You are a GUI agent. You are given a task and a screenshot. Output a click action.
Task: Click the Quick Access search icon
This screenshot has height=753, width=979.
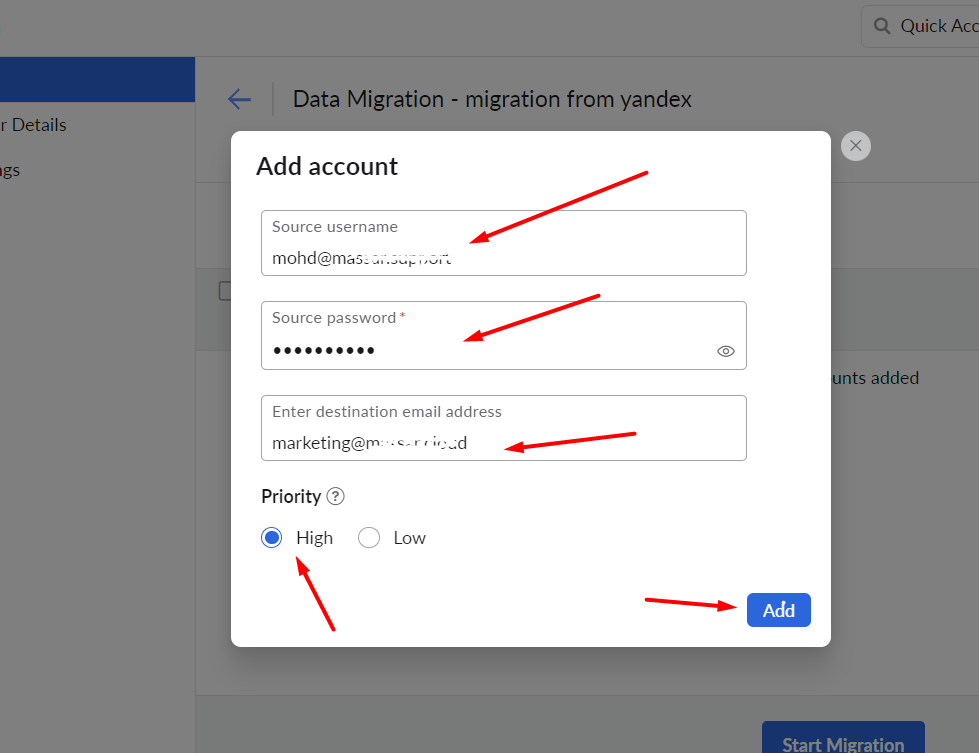tap(882, 26)
